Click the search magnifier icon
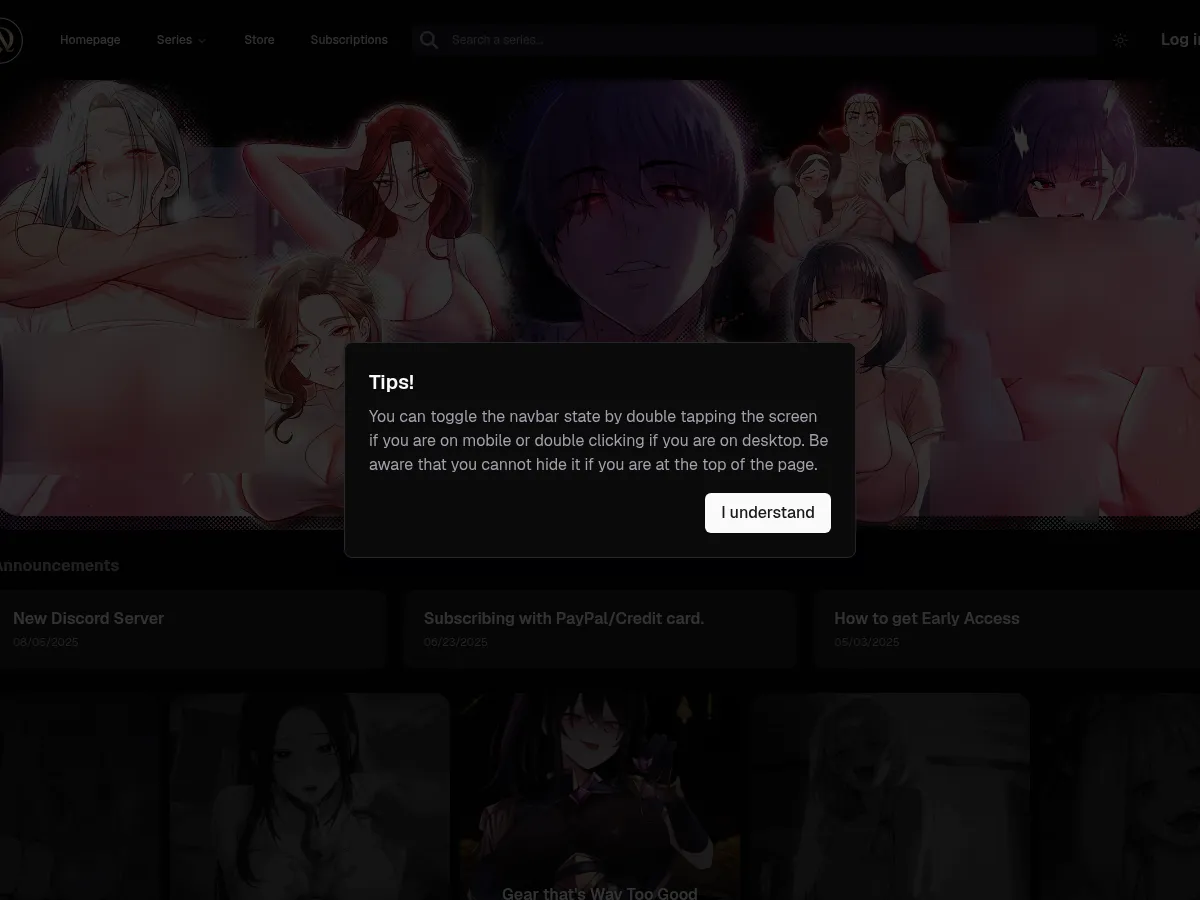1200x900 pixels. (x=429, y=40)
